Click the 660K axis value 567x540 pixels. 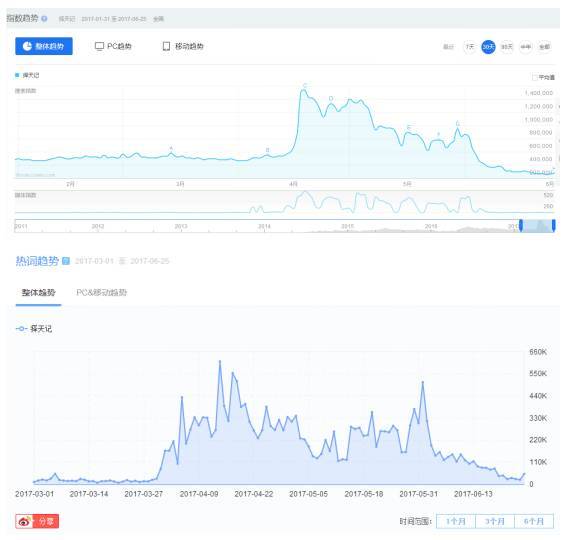(538, 352)
